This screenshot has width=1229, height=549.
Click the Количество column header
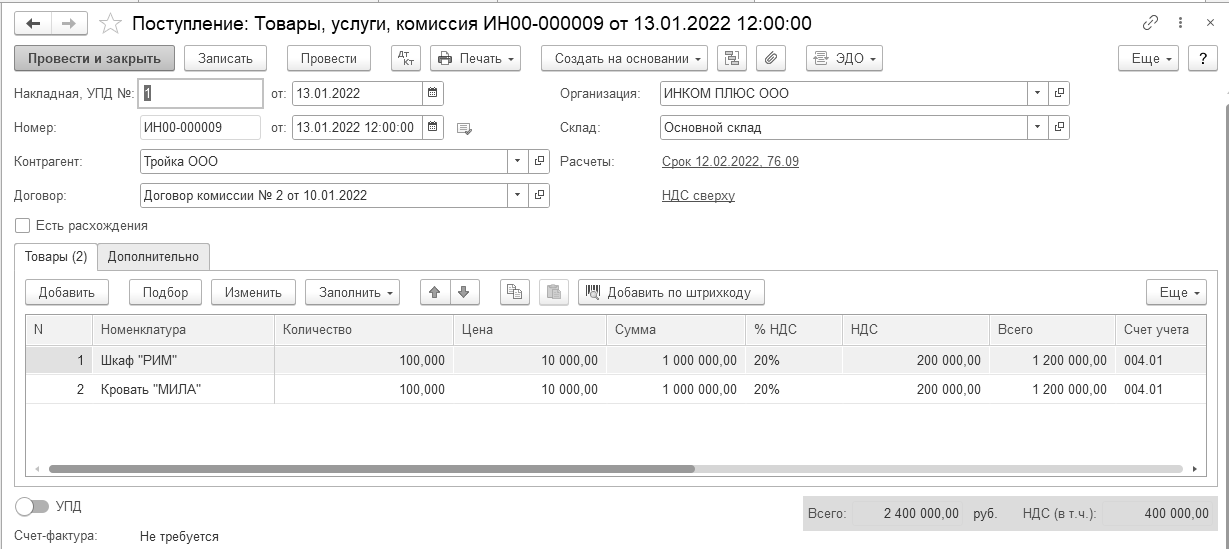(364, 329)
